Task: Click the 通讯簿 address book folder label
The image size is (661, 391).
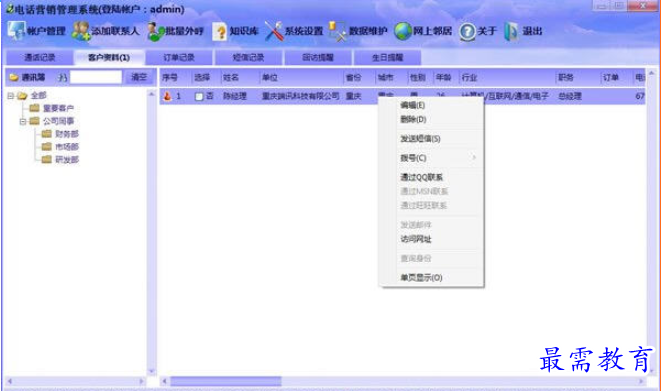Action: pyautogui.click(x=33, y=77)
